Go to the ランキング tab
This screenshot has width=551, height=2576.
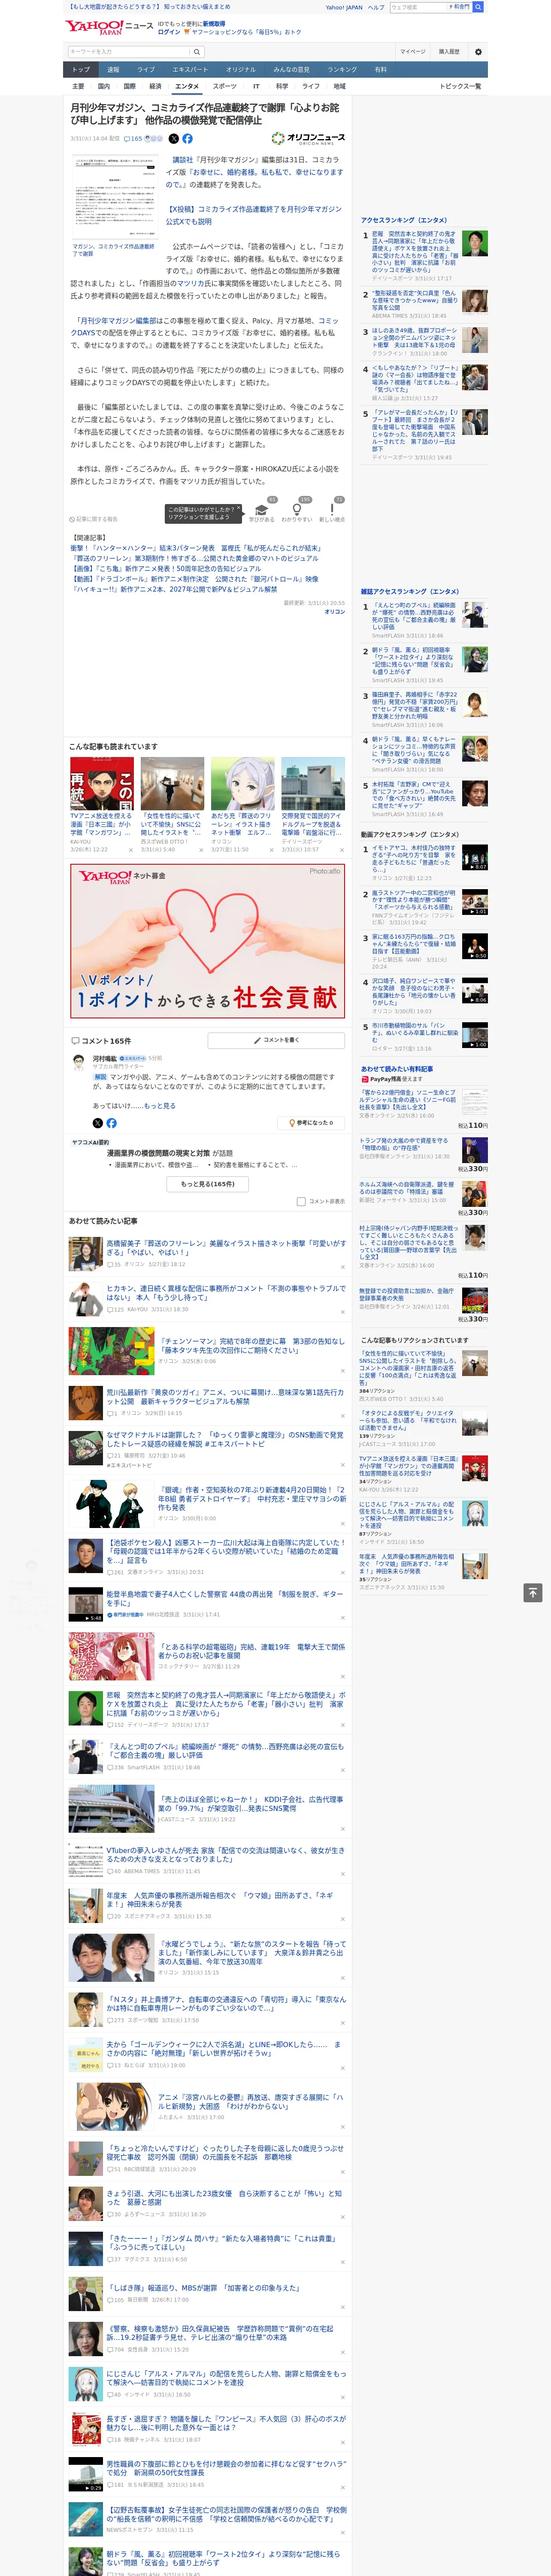click(x=342, y=70)
